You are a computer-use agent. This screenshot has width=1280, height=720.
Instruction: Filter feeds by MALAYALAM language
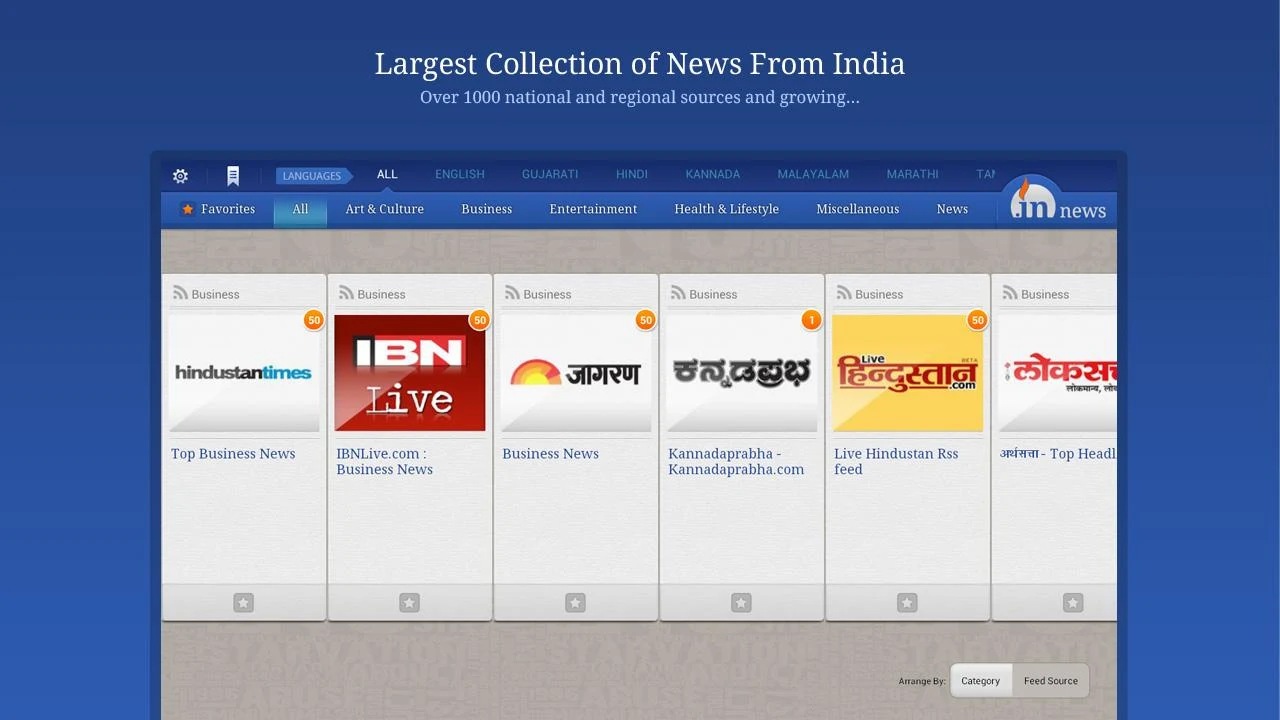813,174
